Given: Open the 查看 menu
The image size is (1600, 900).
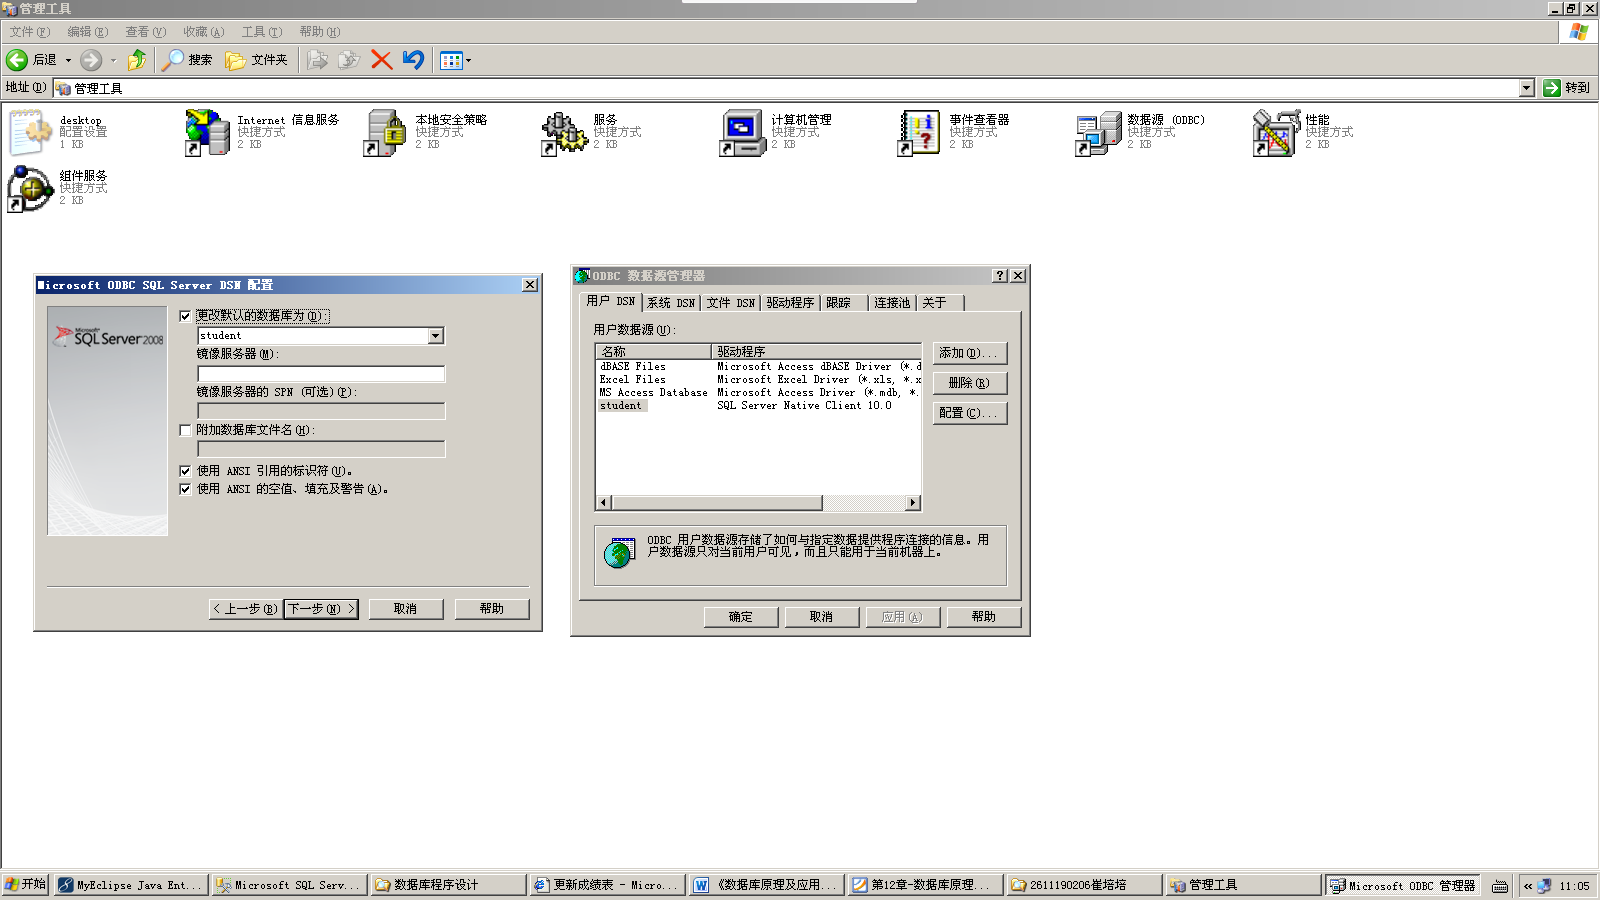Looking at the screenshot, I should coord(146,32).
